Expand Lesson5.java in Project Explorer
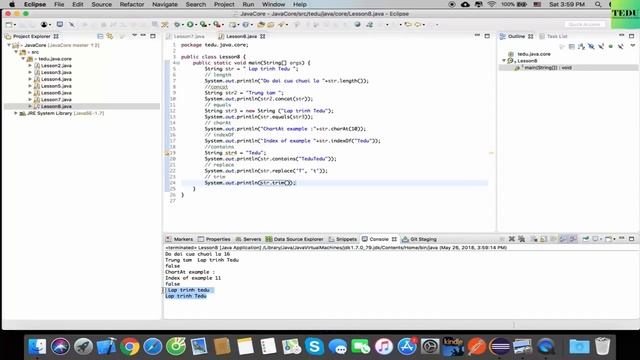 coord(30,86)
